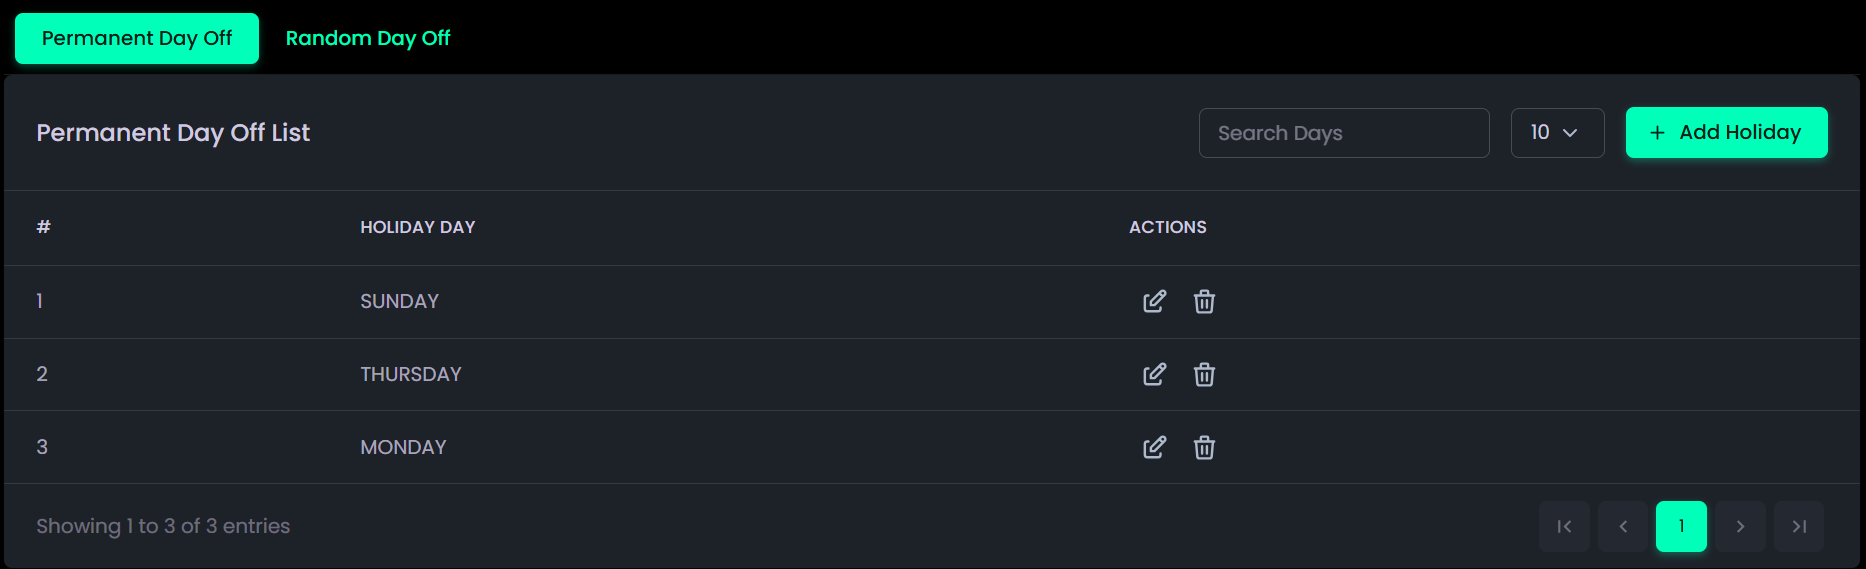Select page 1 in pagination
The height and width of the screenshot is (569, 1866).
pos(1681,526)
